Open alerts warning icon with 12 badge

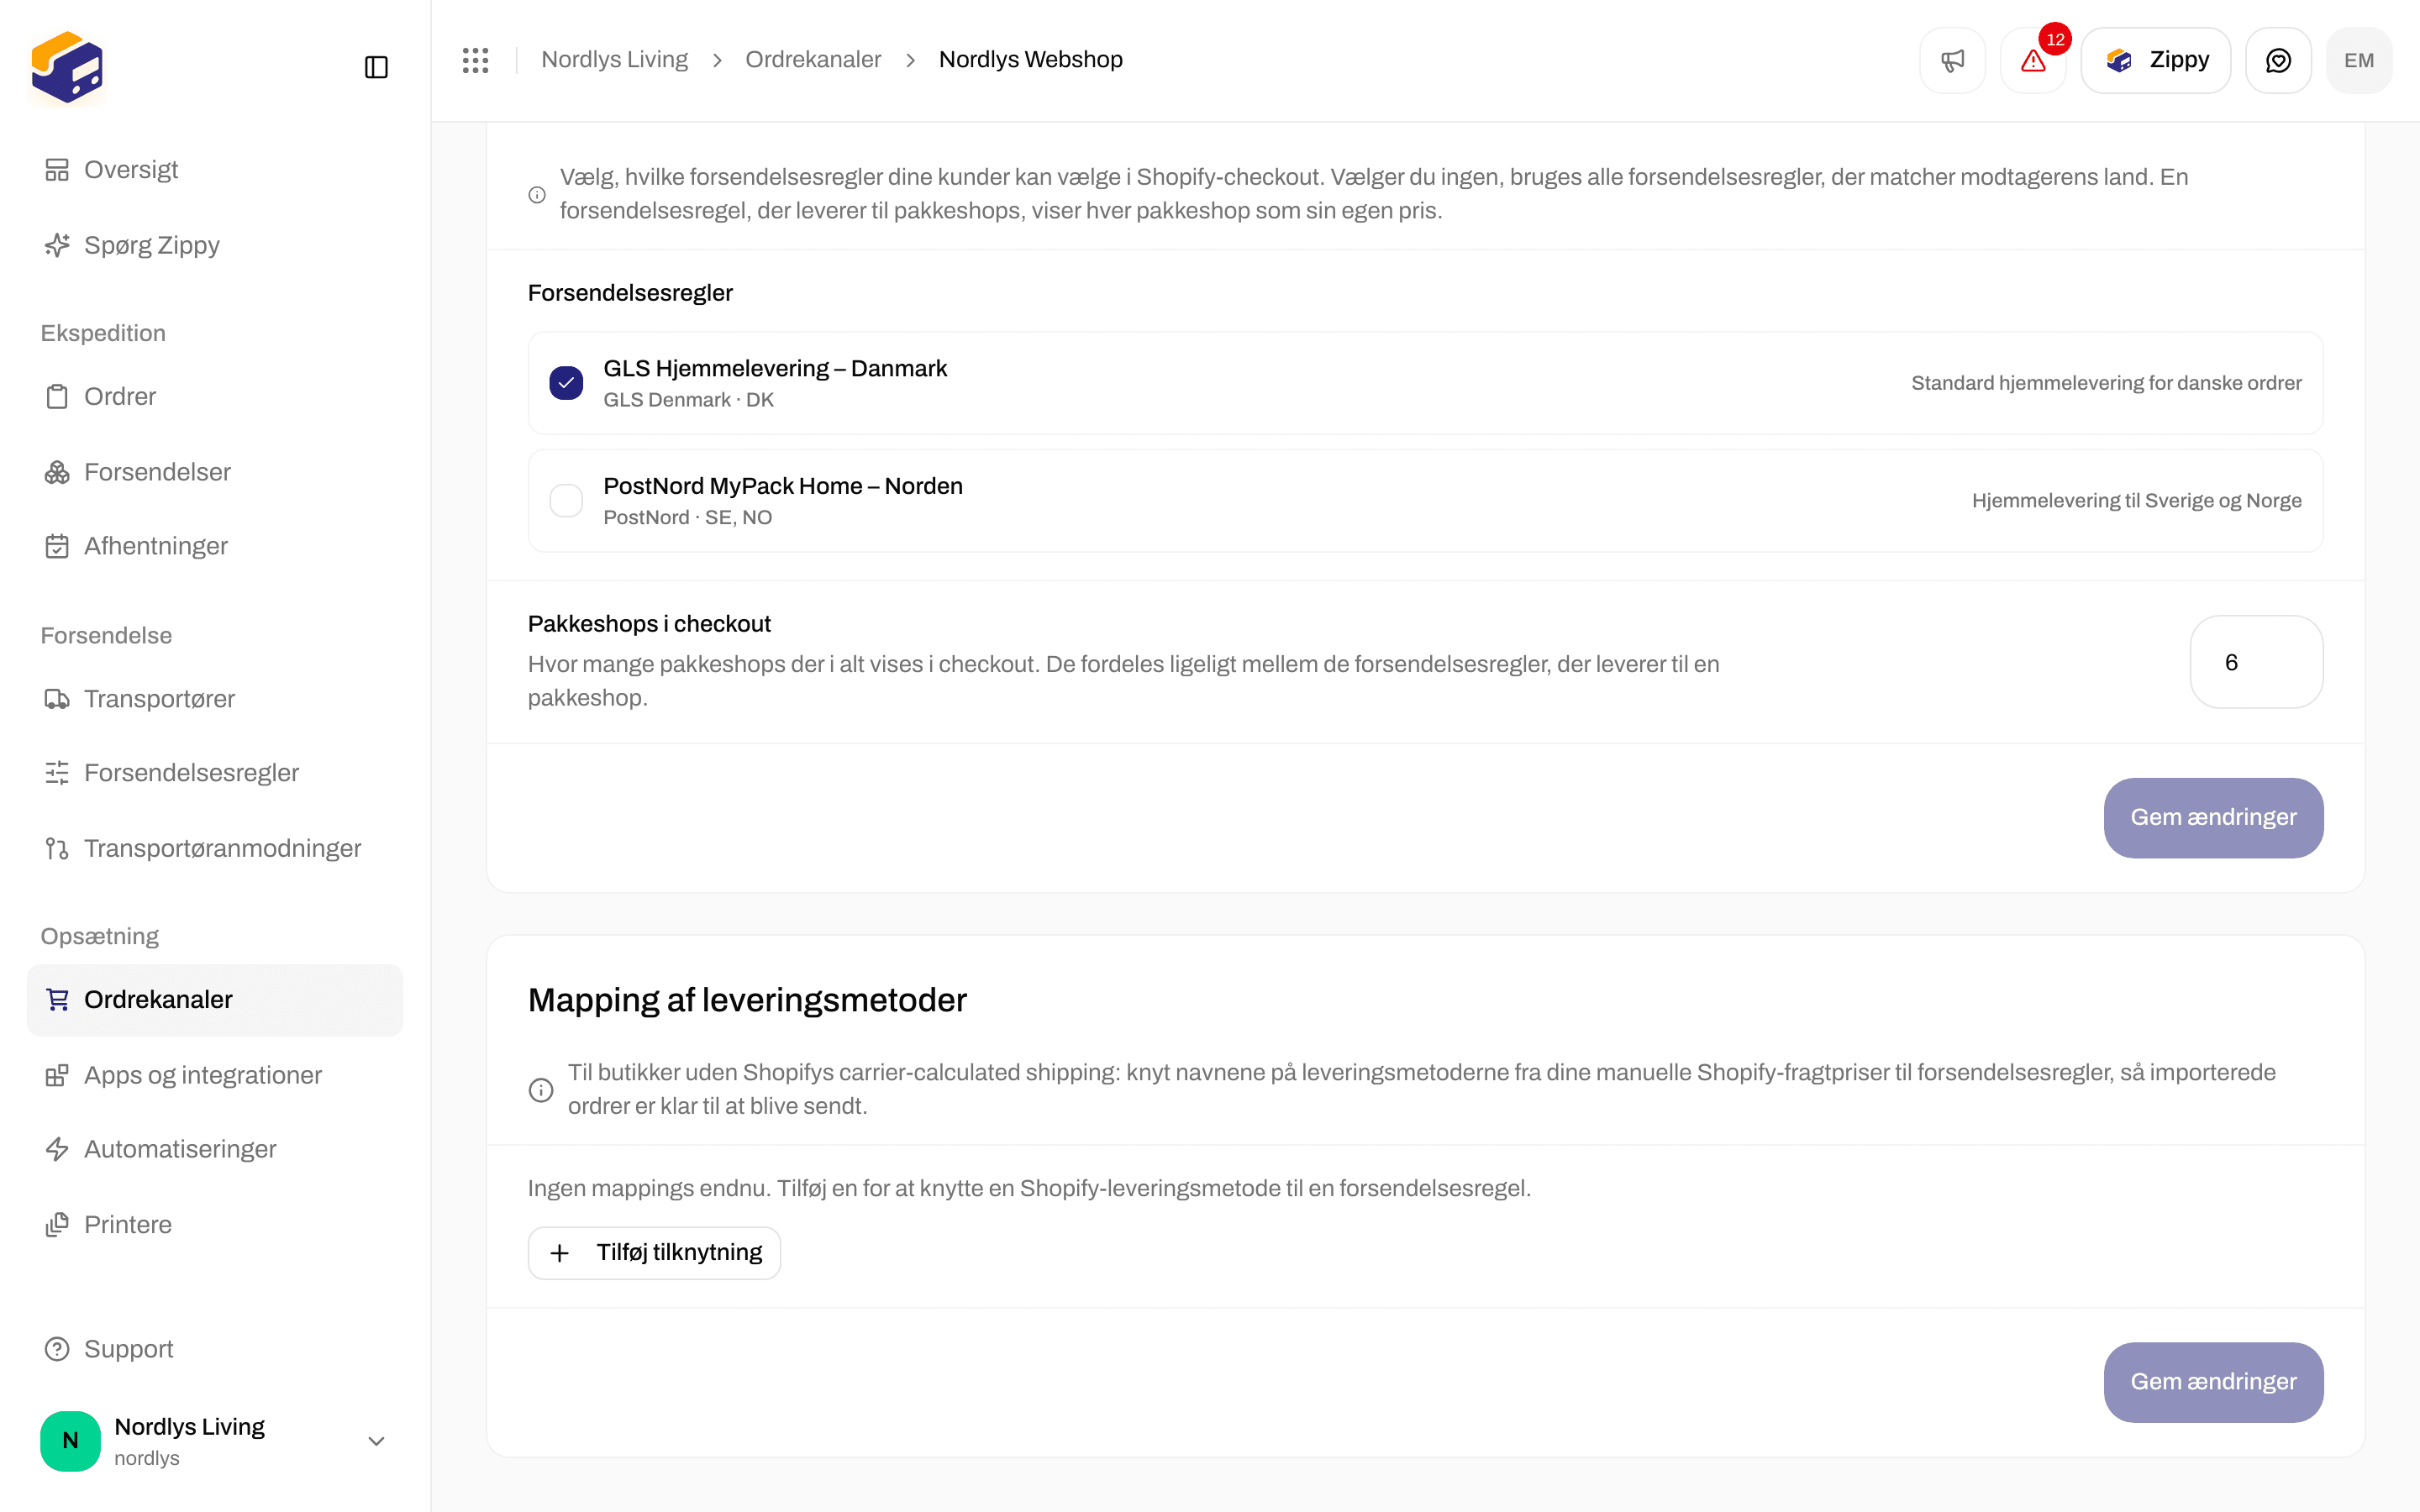(x=2033, y=60)
